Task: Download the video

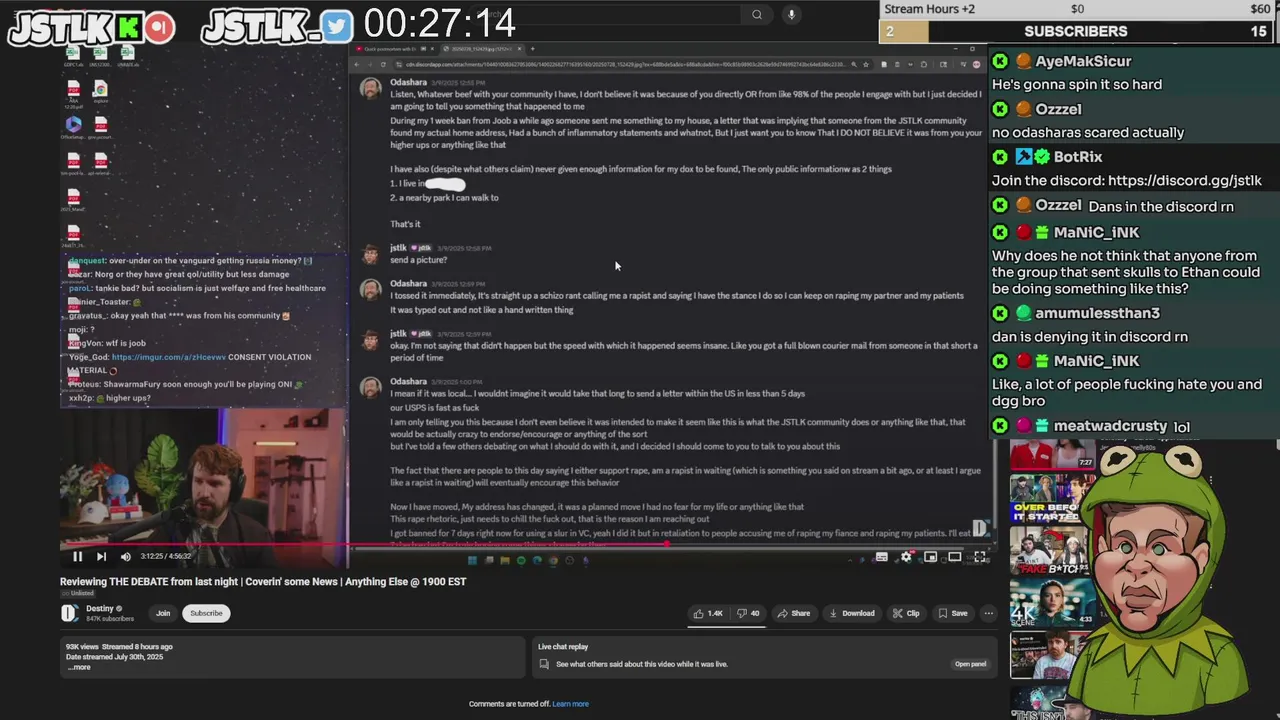Action: point(852,613)
